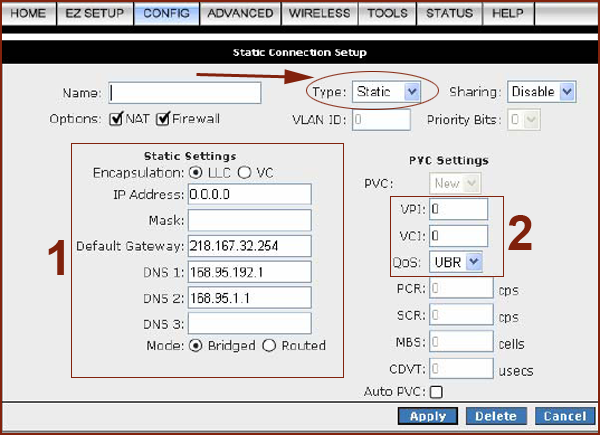Focus the connection Name input field

184,93
